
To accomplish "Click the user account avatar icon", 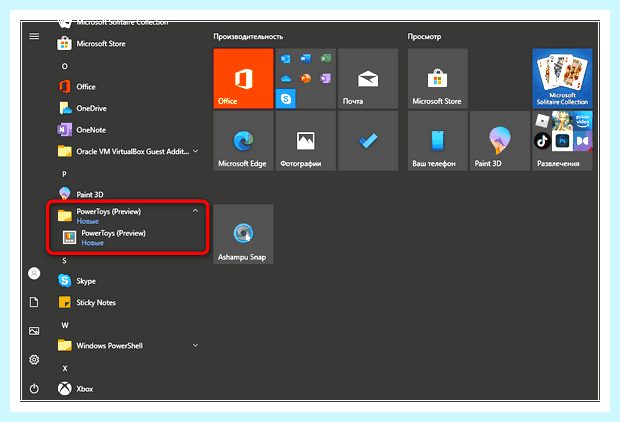I will click(x=34, y=273).
